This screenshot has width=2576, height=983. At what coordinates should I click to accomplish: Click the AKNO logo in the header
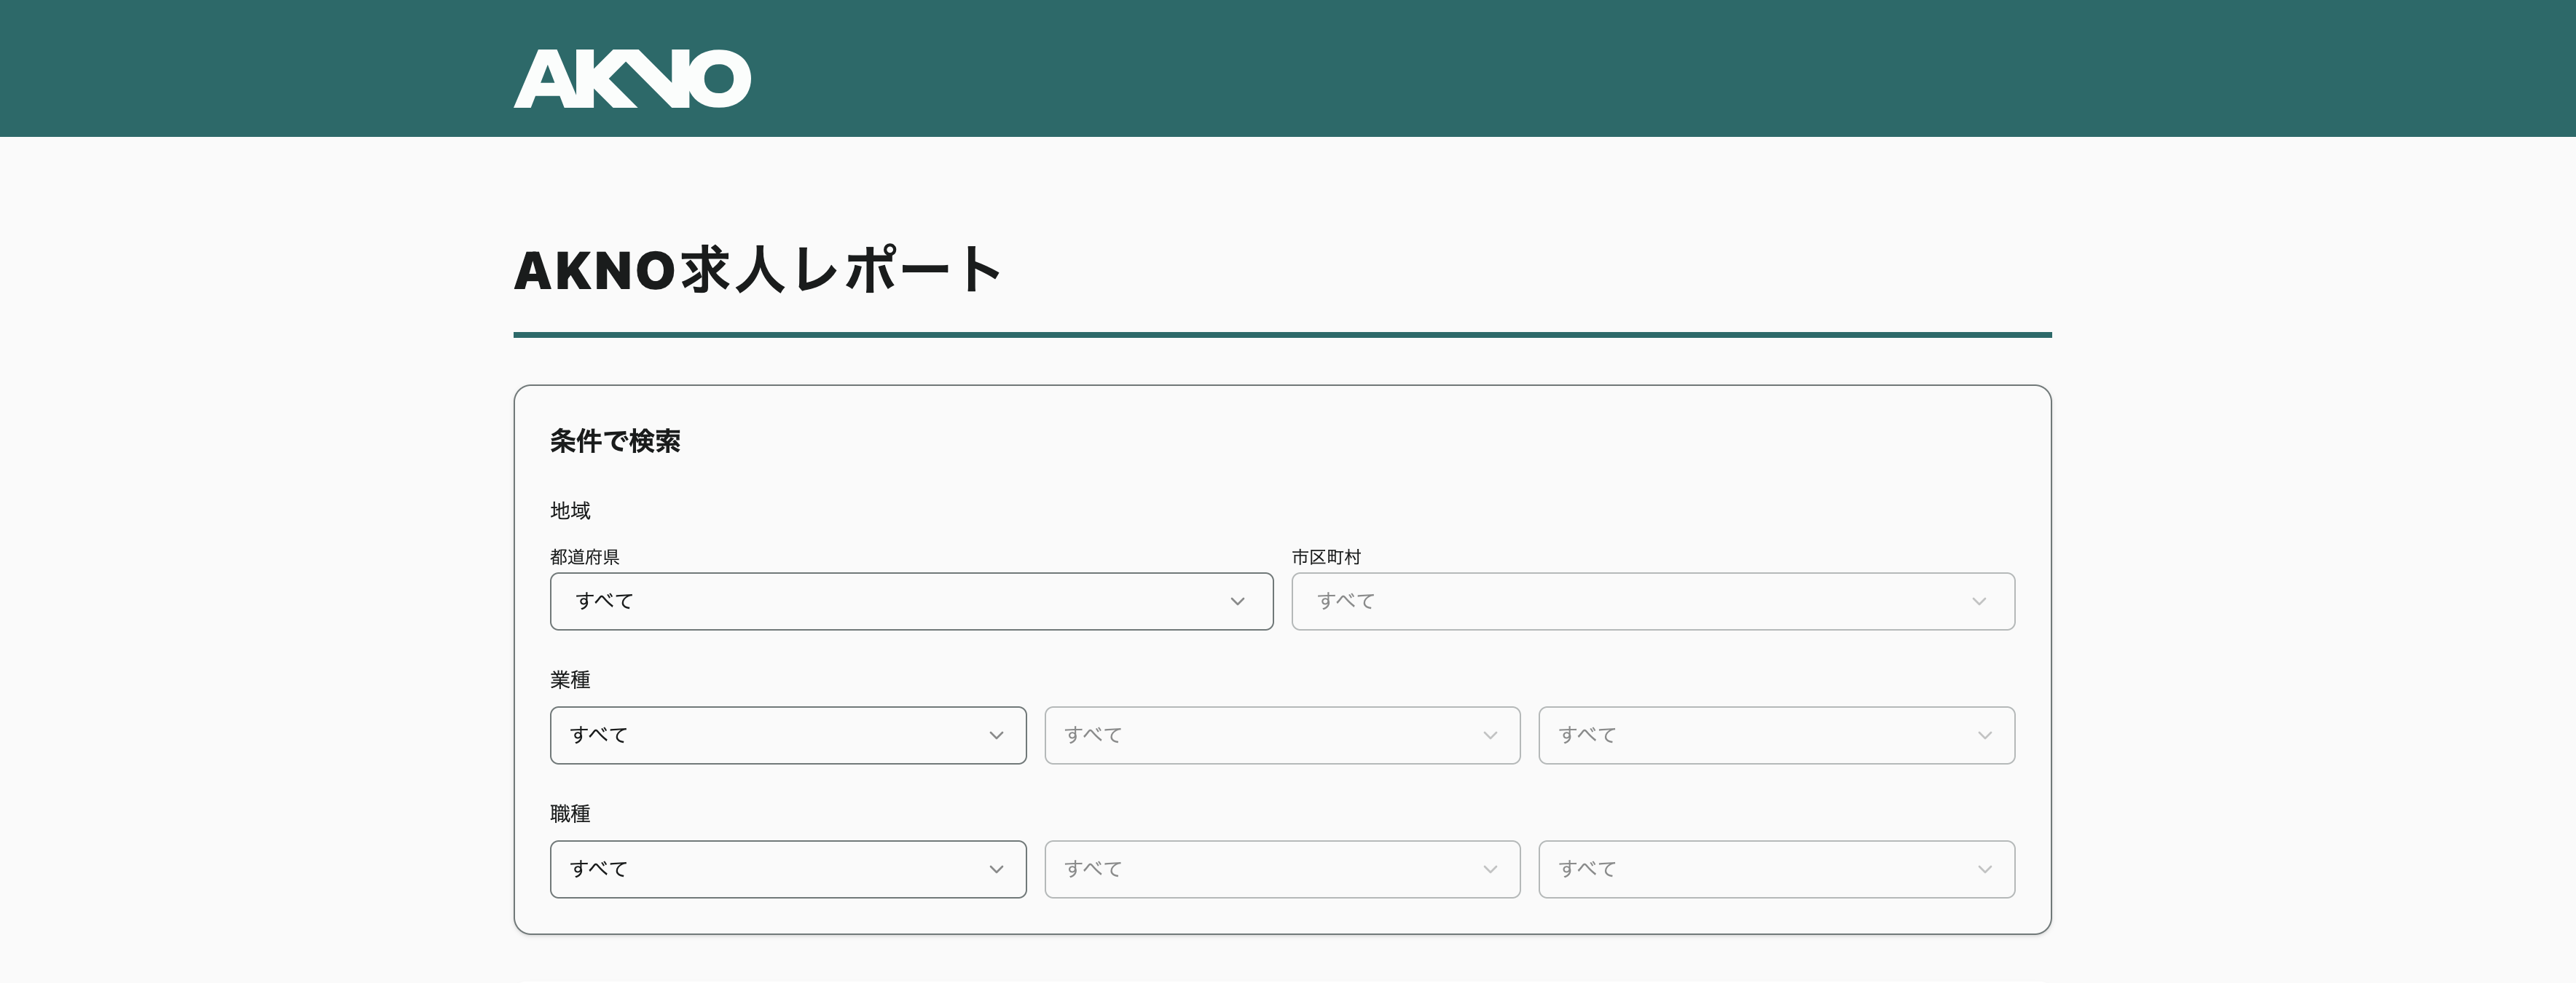[631, 79]
